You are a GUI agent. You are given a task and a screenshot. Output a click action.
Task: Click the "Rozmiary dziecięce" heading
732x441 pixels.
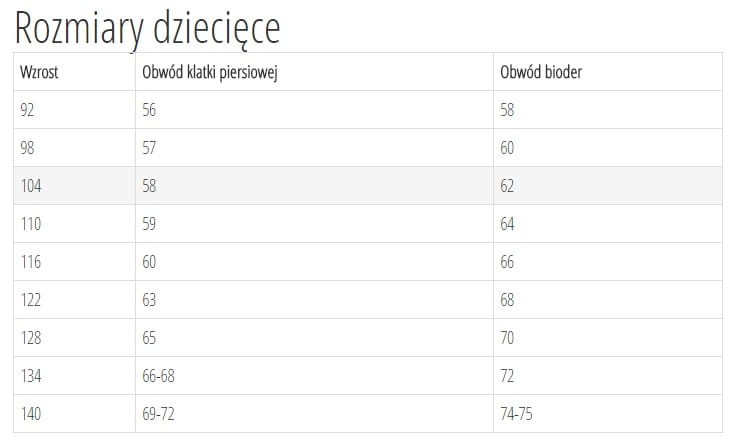(x=147, y=29)
